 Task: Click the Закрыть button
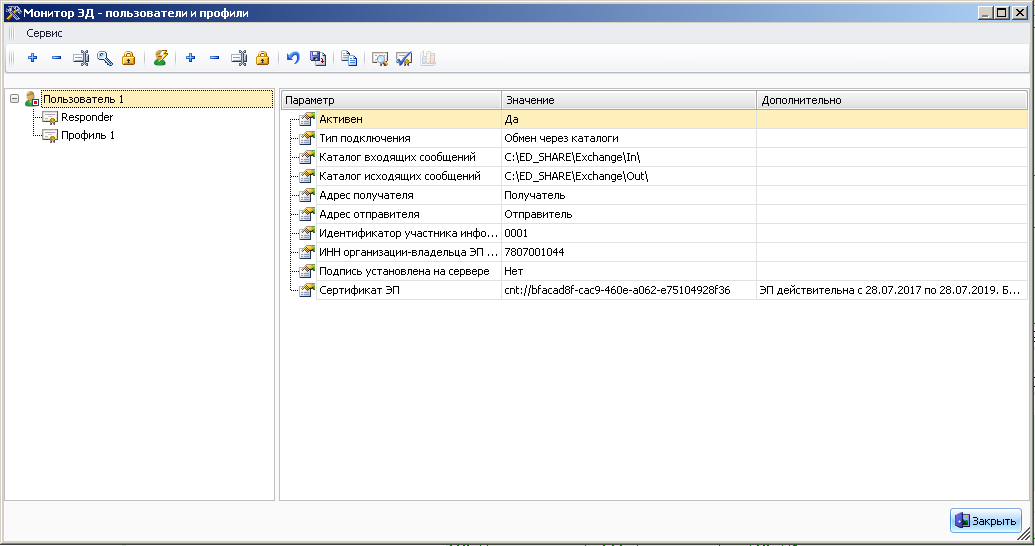point(986,520)
